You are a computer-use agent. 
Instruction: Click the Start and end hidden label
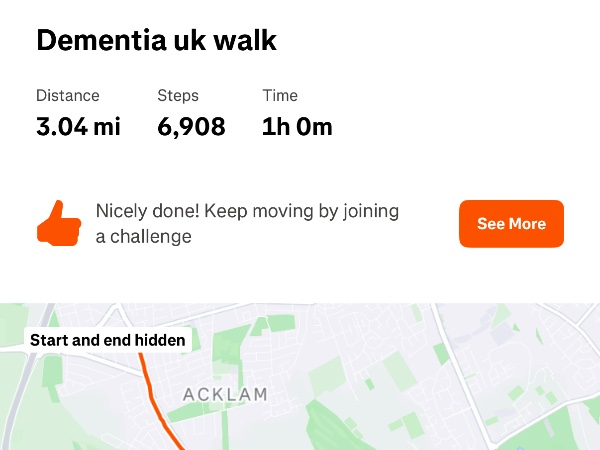pyautogui.click(x=108, y=340)
